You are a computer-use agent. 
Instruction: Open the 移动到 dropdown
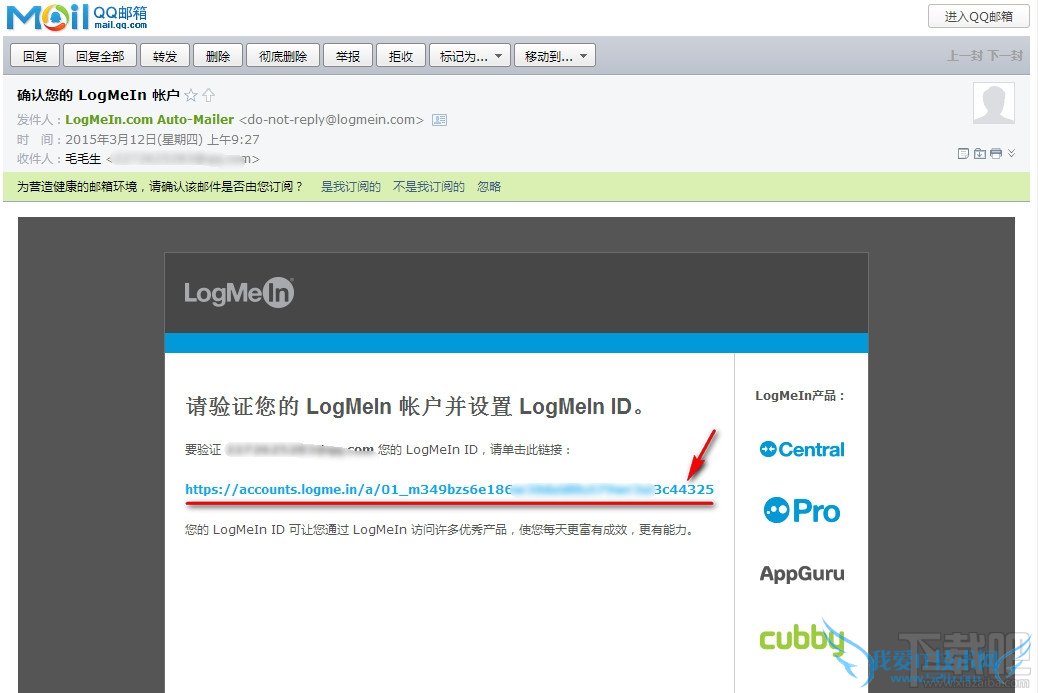[555, 56]
